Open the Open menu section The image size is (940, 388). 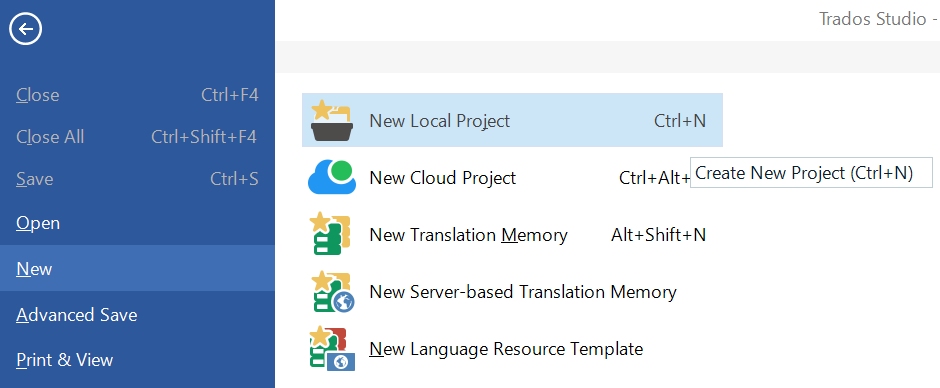137,223
